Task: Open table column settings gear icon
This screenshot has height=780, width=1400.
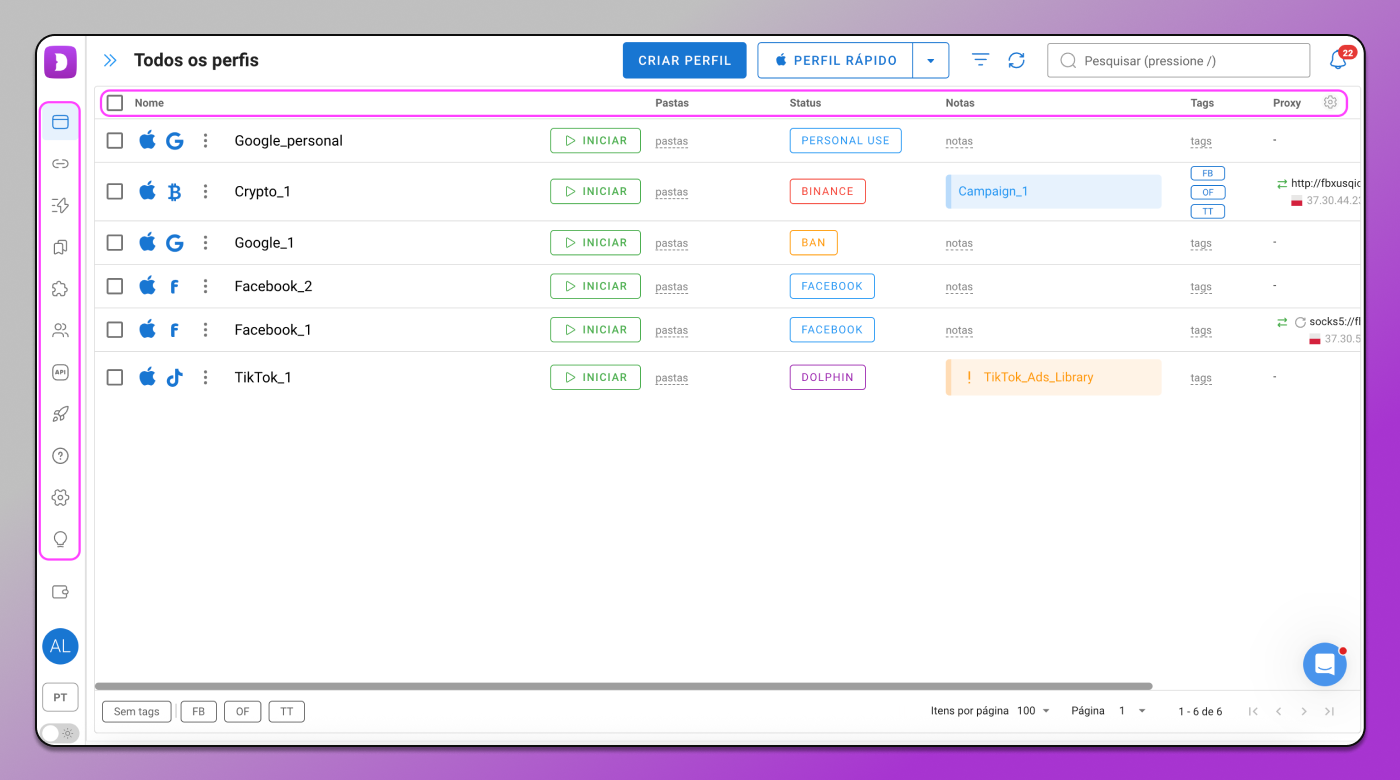Action: pos(1330,102)
